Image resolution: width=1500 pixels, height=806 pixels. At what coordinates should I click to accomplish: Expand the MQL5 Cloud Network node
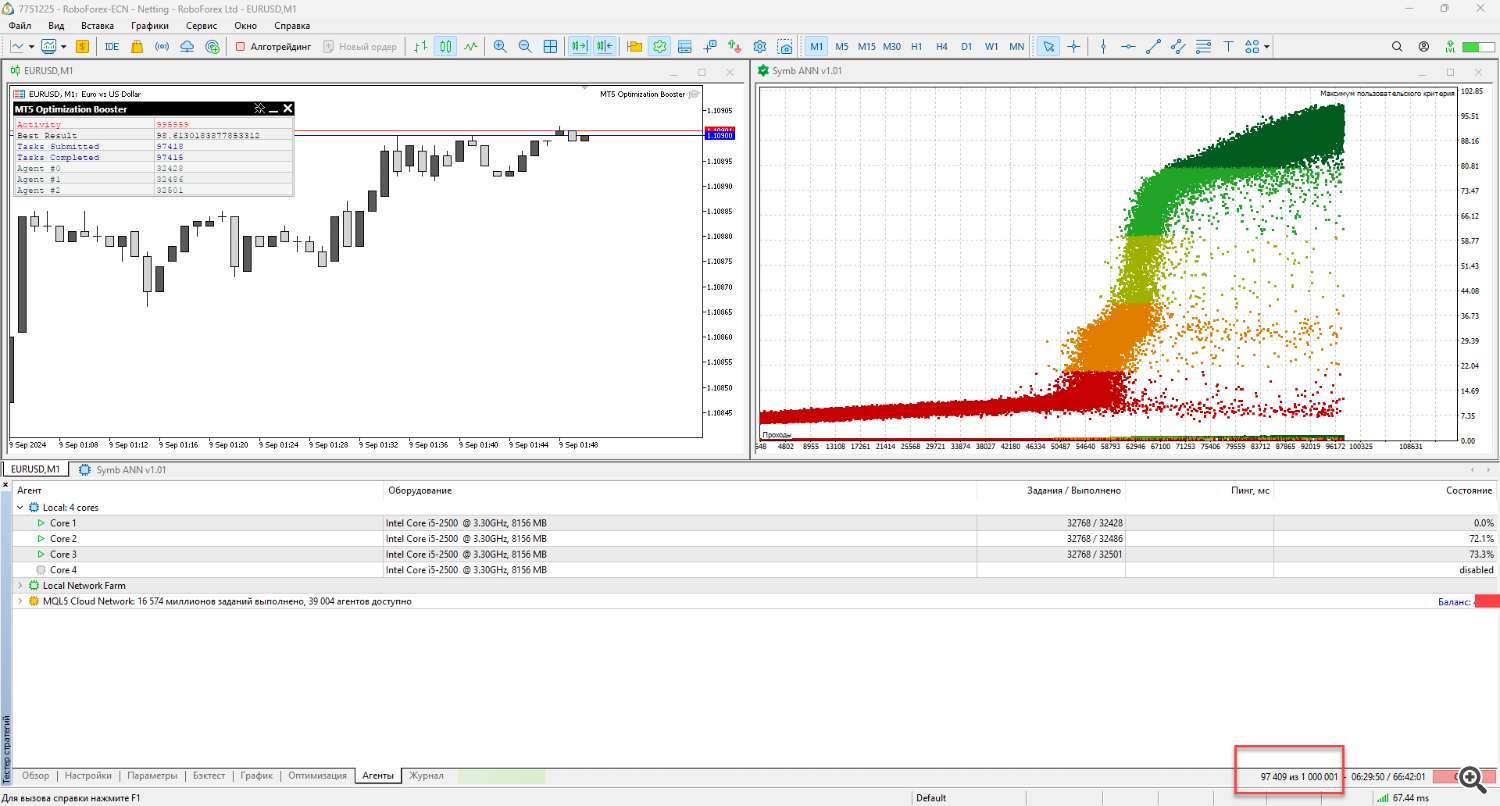[x=20, y=601]
